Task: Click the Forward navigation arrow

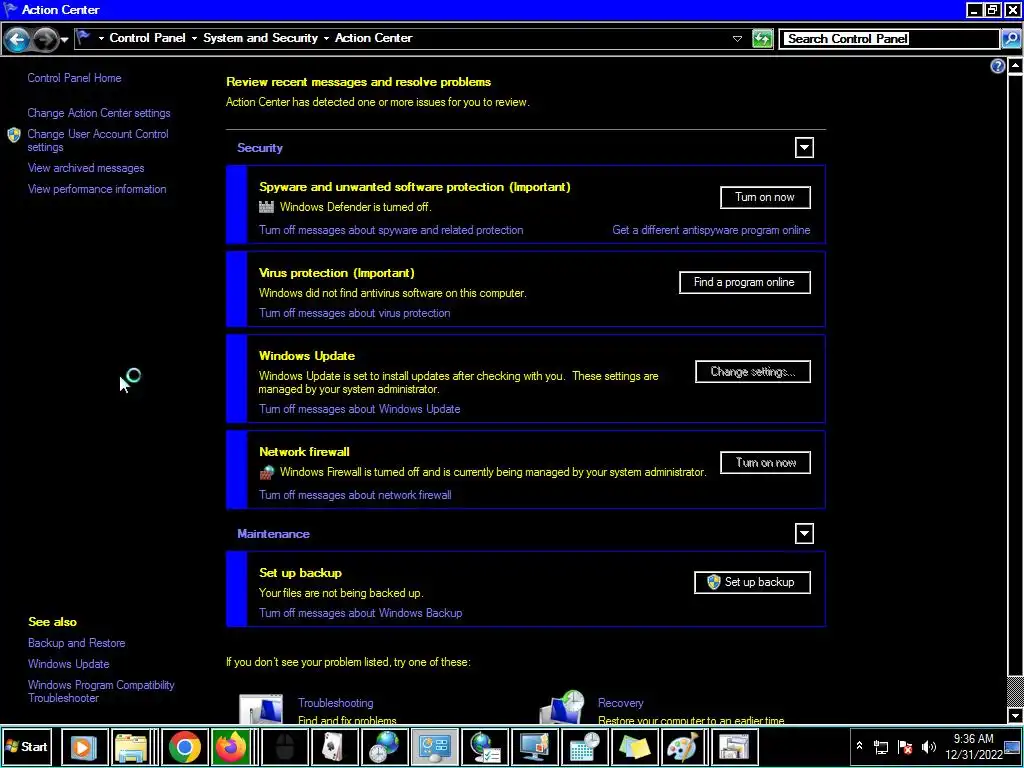Action: click(44, 39)
